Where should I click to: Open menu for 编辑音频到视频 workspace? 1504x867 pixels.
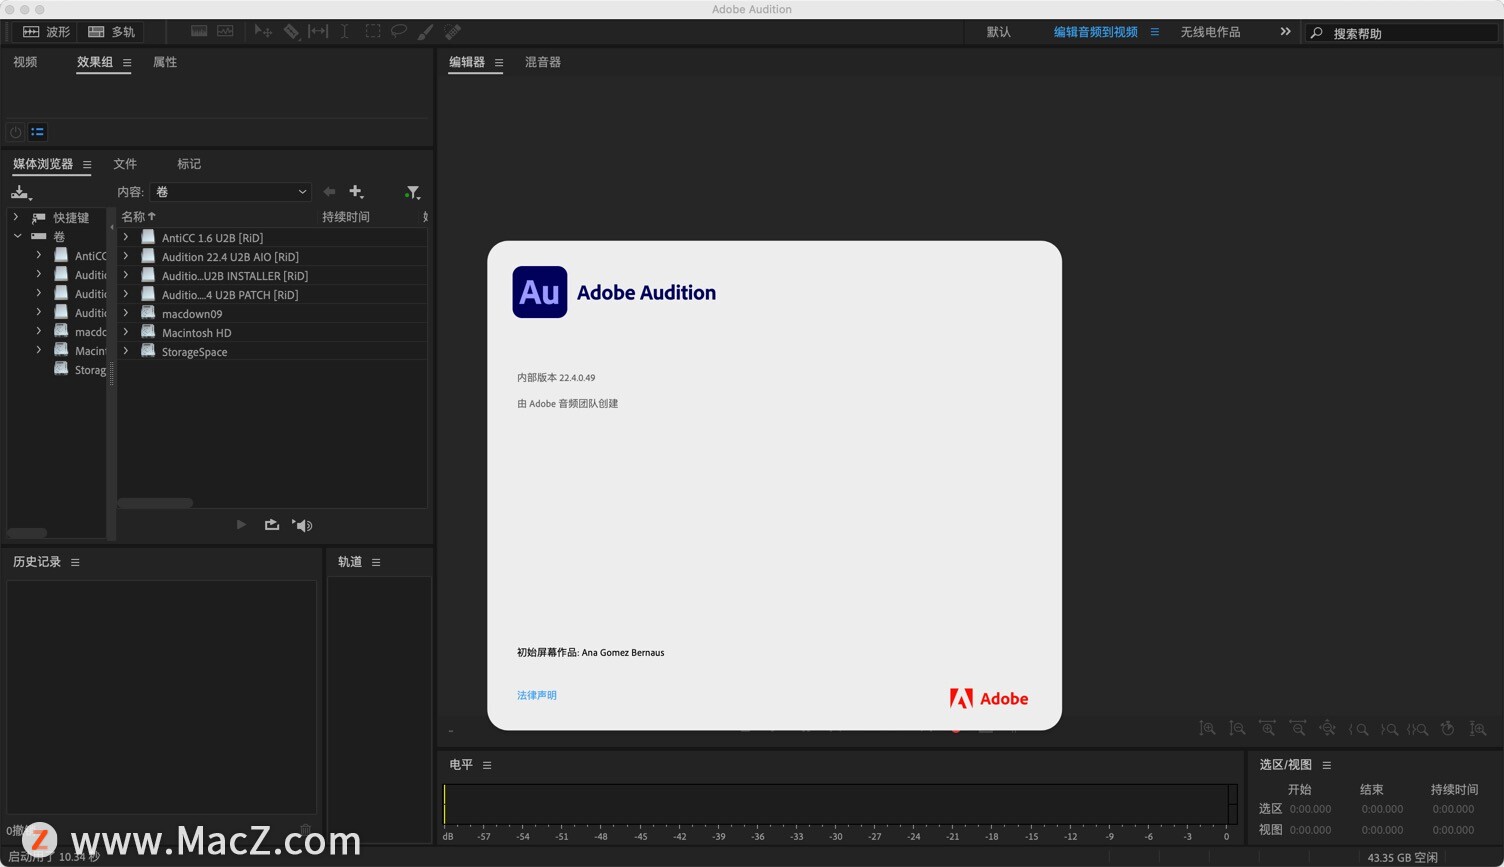[x=1154, y=32]
